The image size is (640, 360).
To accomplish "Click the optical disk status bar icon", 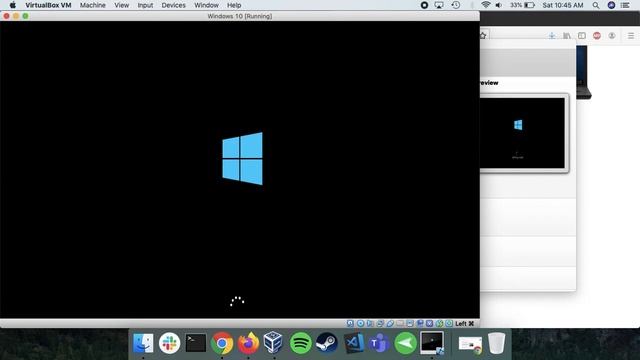I will pos(360,323).
